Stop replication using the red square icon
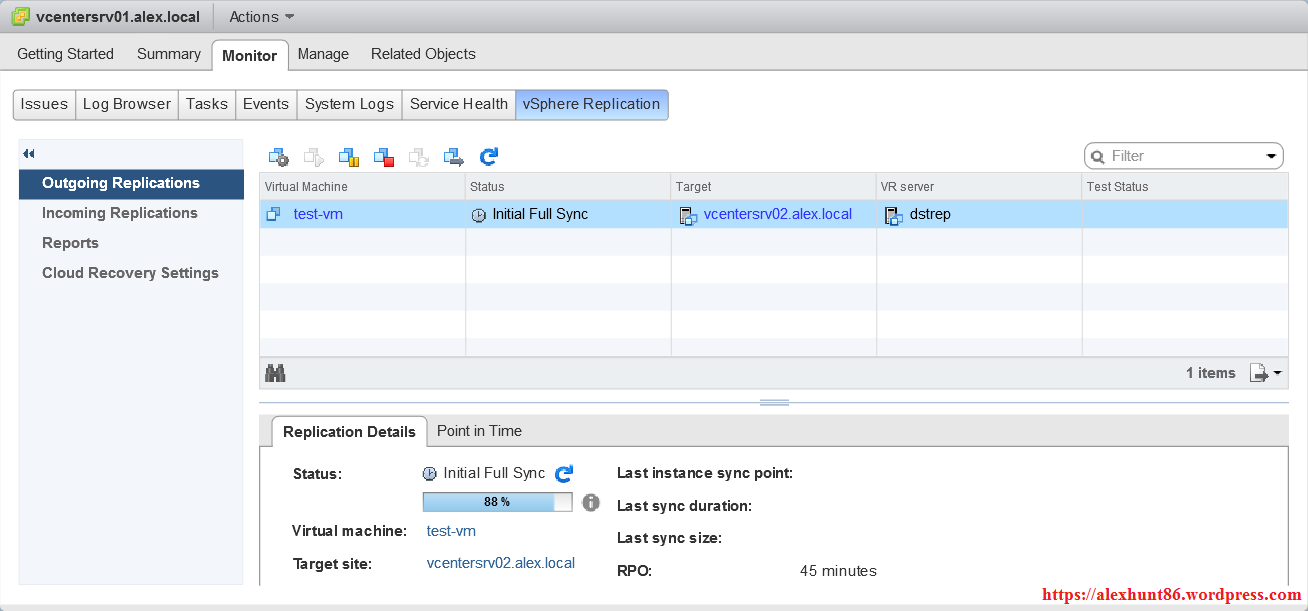 click(384, 157)
